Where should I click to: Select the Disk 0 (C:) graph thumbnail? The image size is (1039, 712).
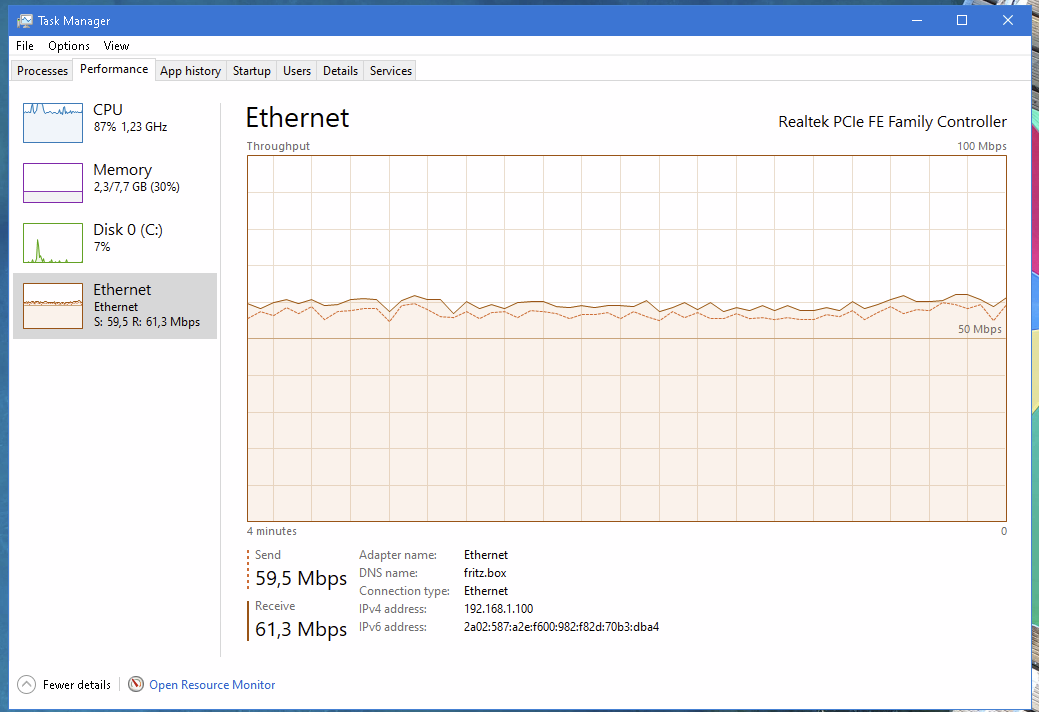53,243
